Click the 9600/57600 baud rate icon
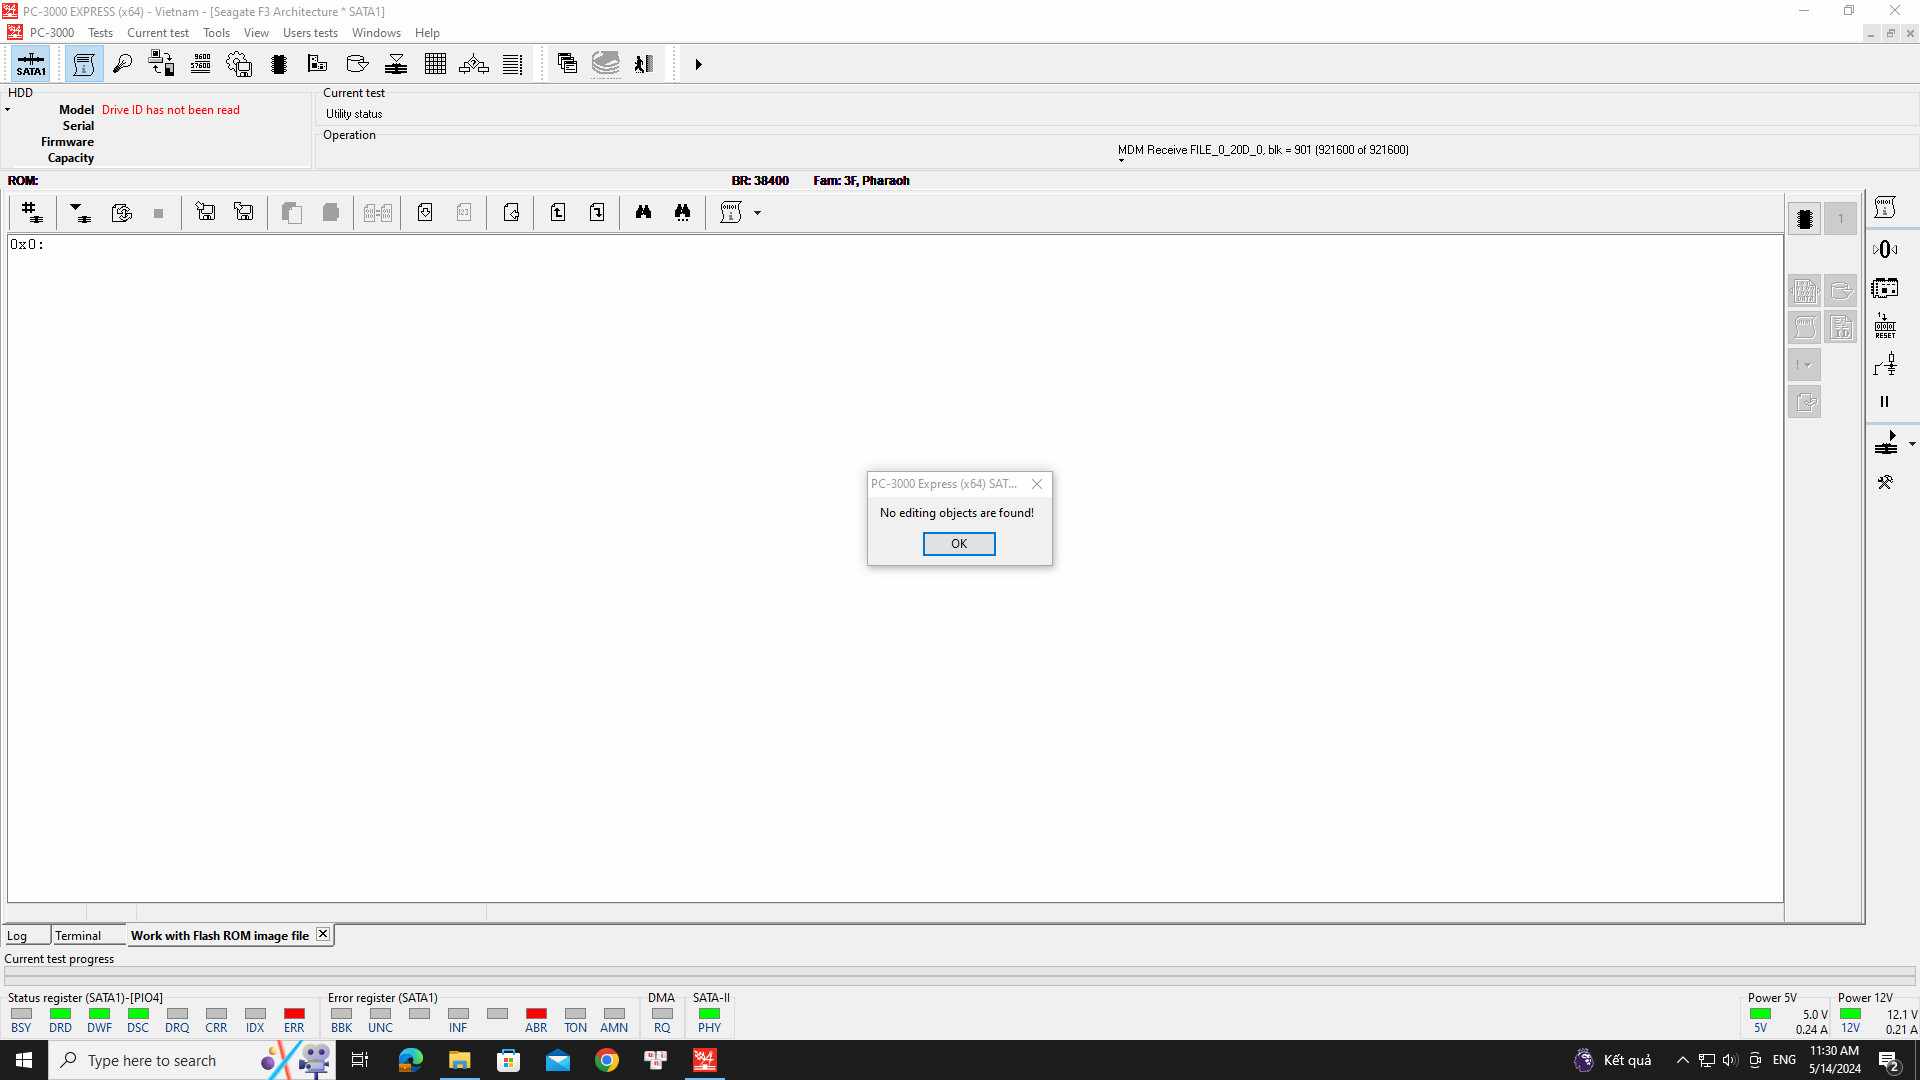This screenshot has height=1080, width=1920. point(201,65)
